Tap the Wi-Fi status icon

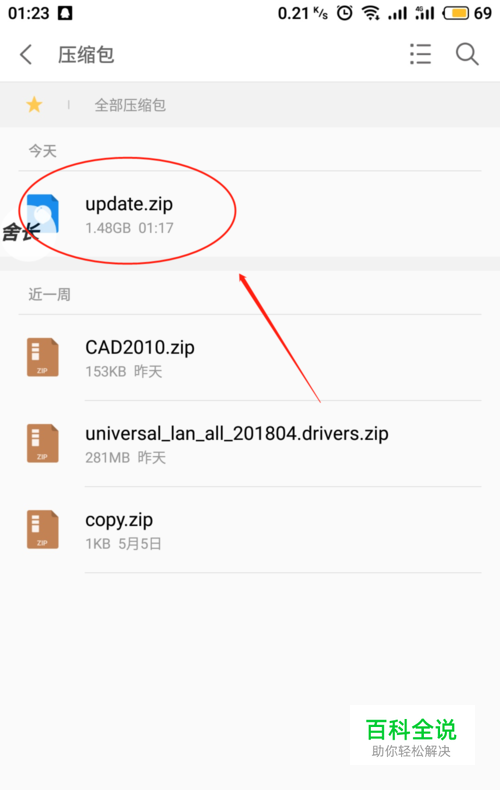(371, 13)
